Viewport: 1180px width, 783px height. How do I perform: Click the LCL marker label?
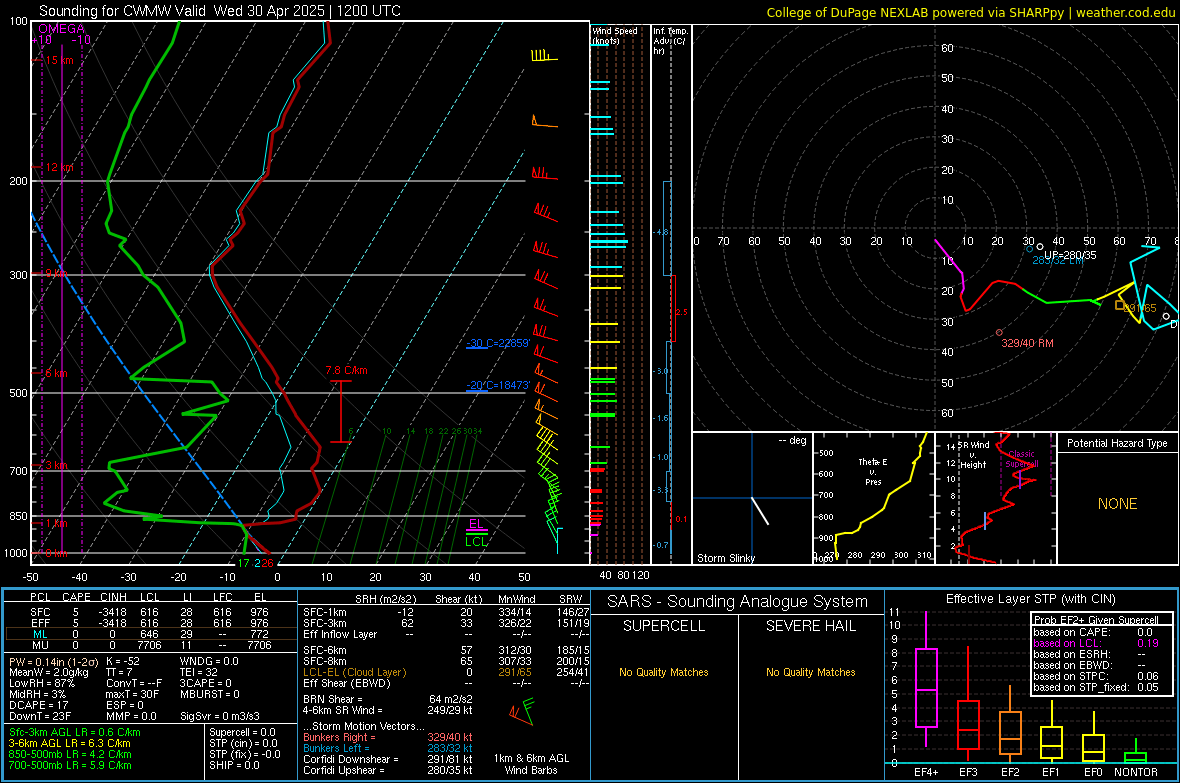click(x=476, y=541)
